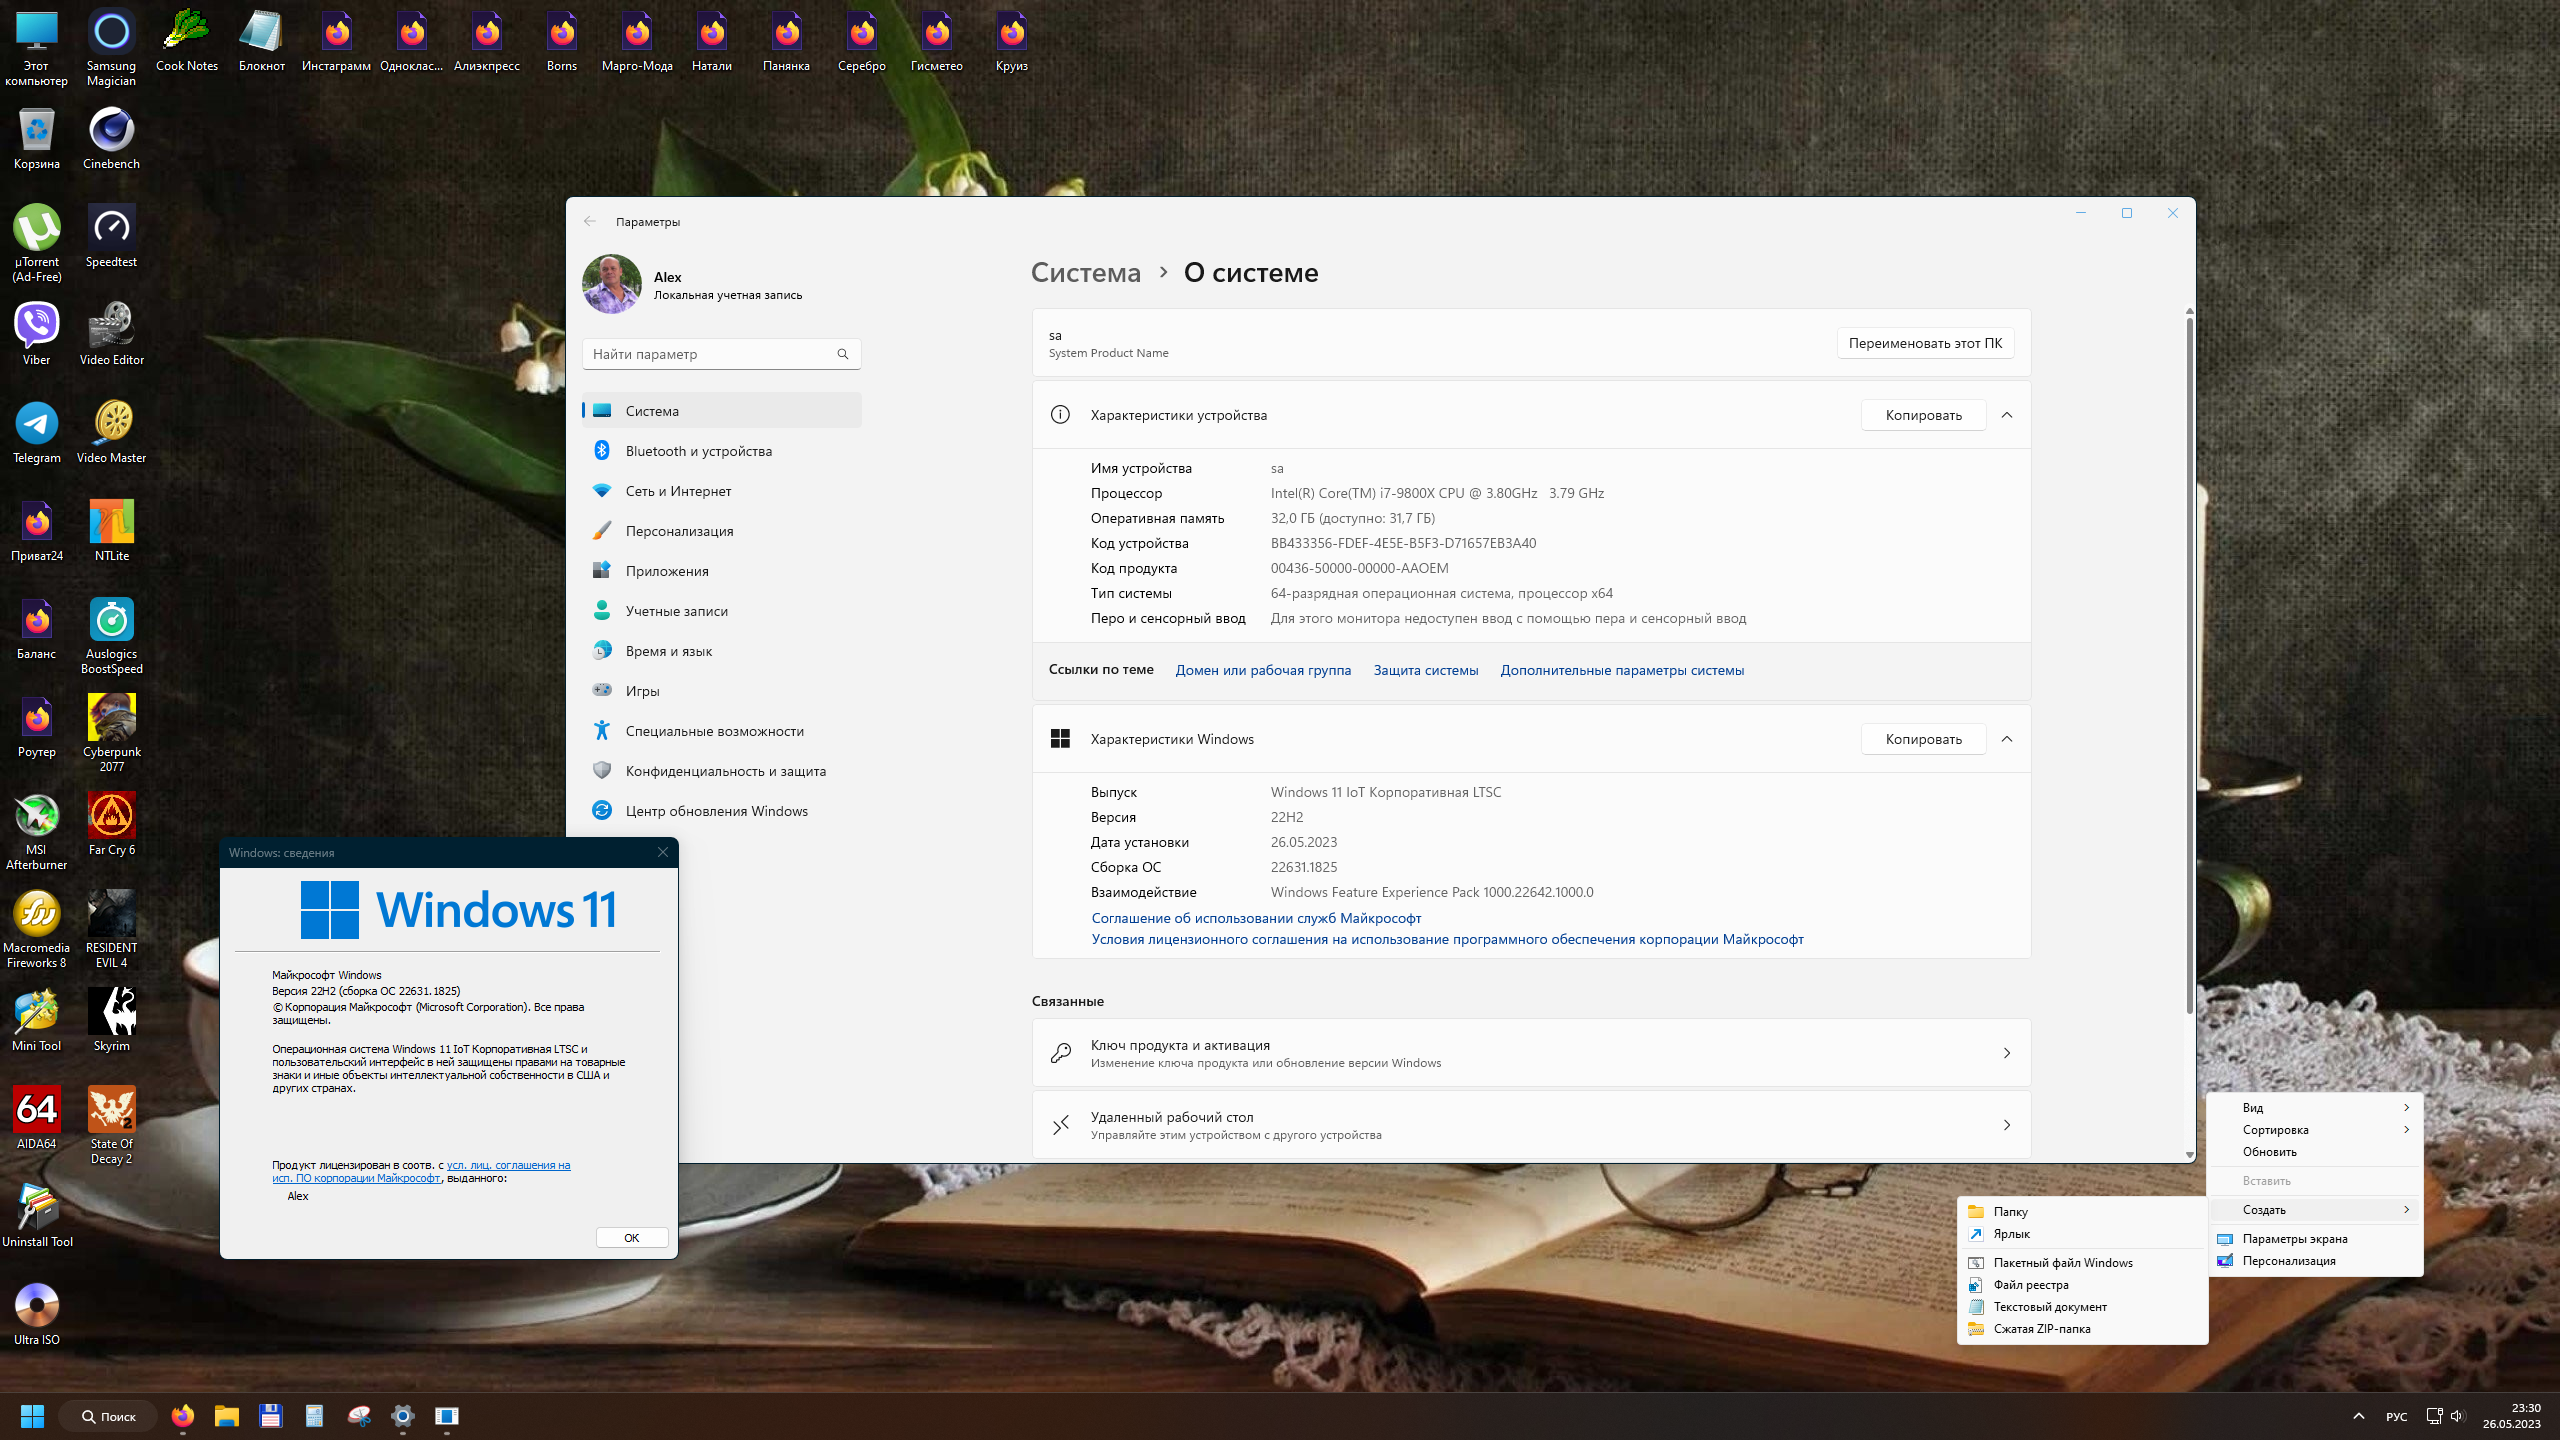The image size is (2560, 1440).
Task: Create new Папку from submenu
Action: (x=2081, y=1212)
